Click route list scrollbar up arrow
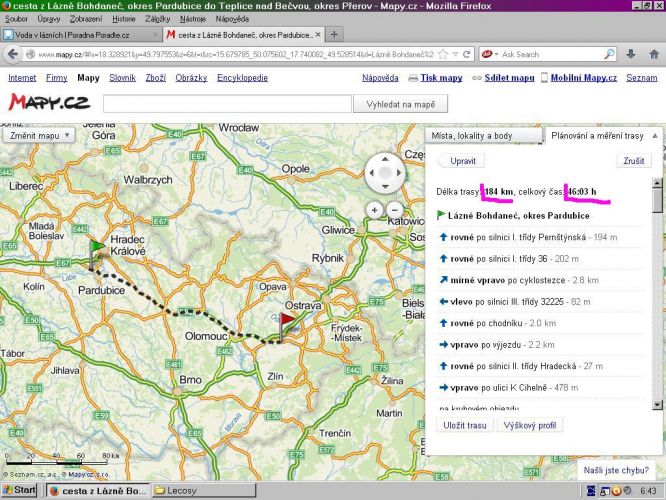Screen dimensions: 666x500 (x=657, y=183)
